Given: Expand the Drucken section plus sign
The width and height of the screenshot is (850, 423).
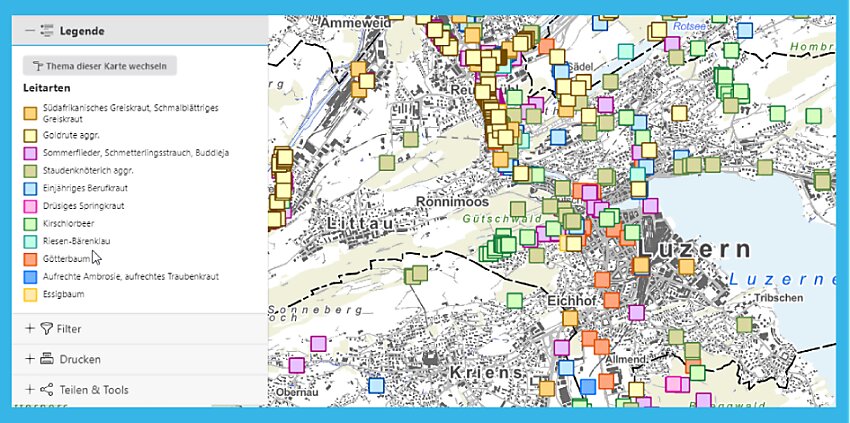Looking at the screenshot, I should (x=30, y=359).
